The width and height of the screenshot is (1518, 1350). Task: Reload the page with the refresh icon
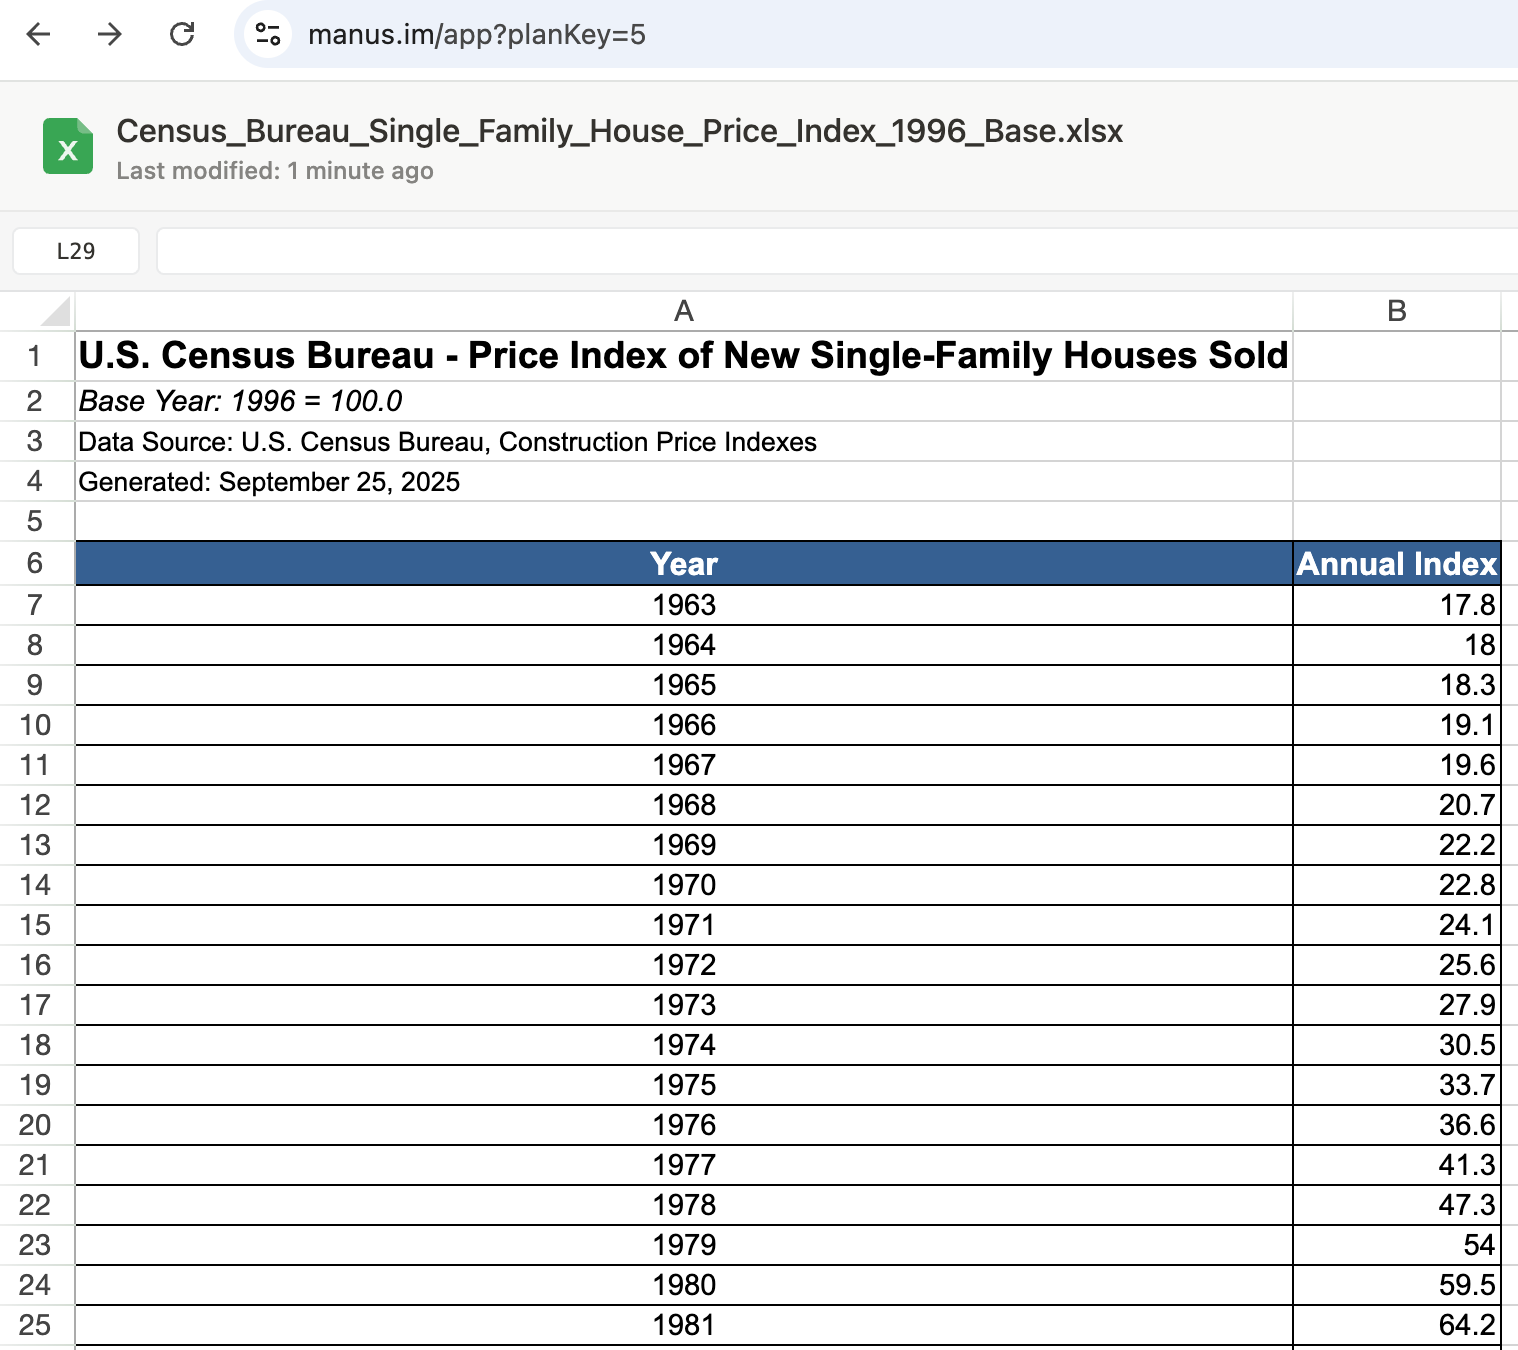click(182, 34)
